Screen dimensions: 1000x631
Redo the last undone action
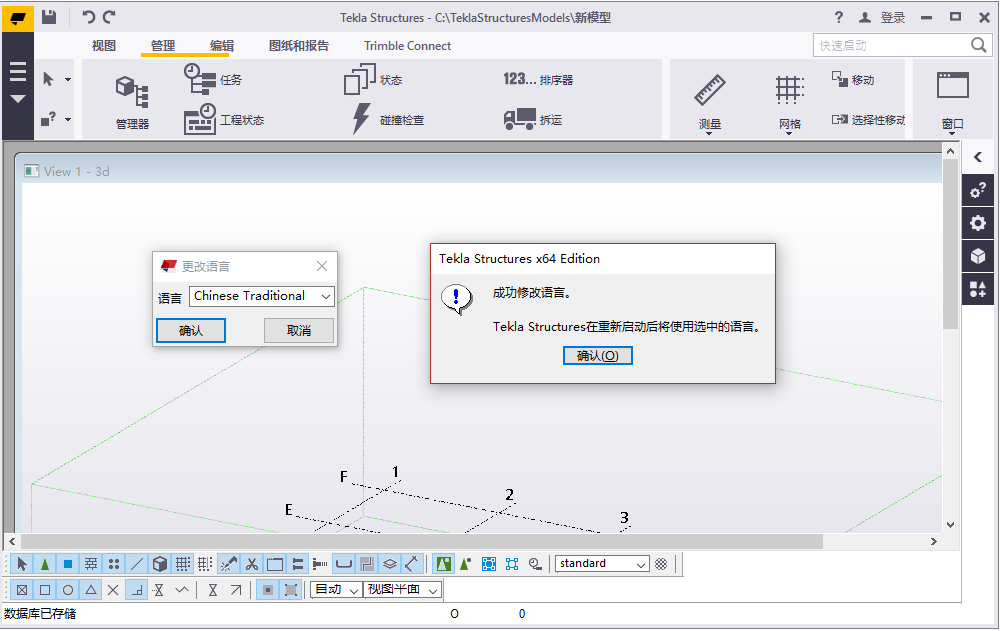(110, 17)
